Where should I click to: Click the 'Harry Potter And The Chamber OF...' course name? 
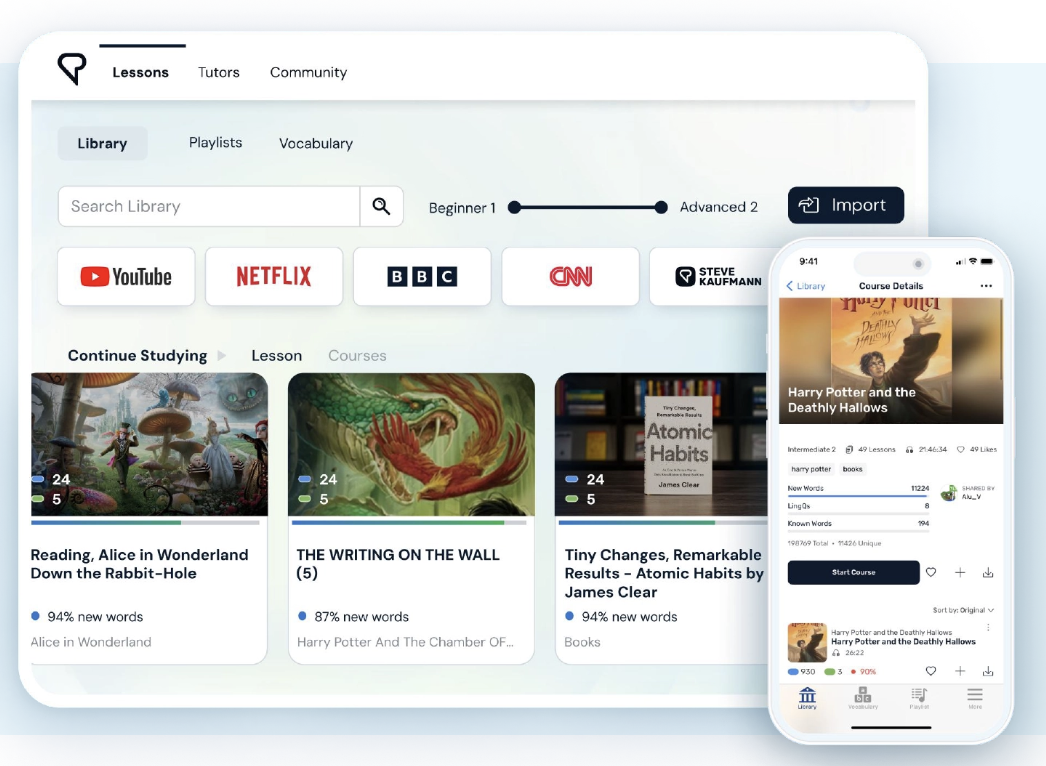405,642
